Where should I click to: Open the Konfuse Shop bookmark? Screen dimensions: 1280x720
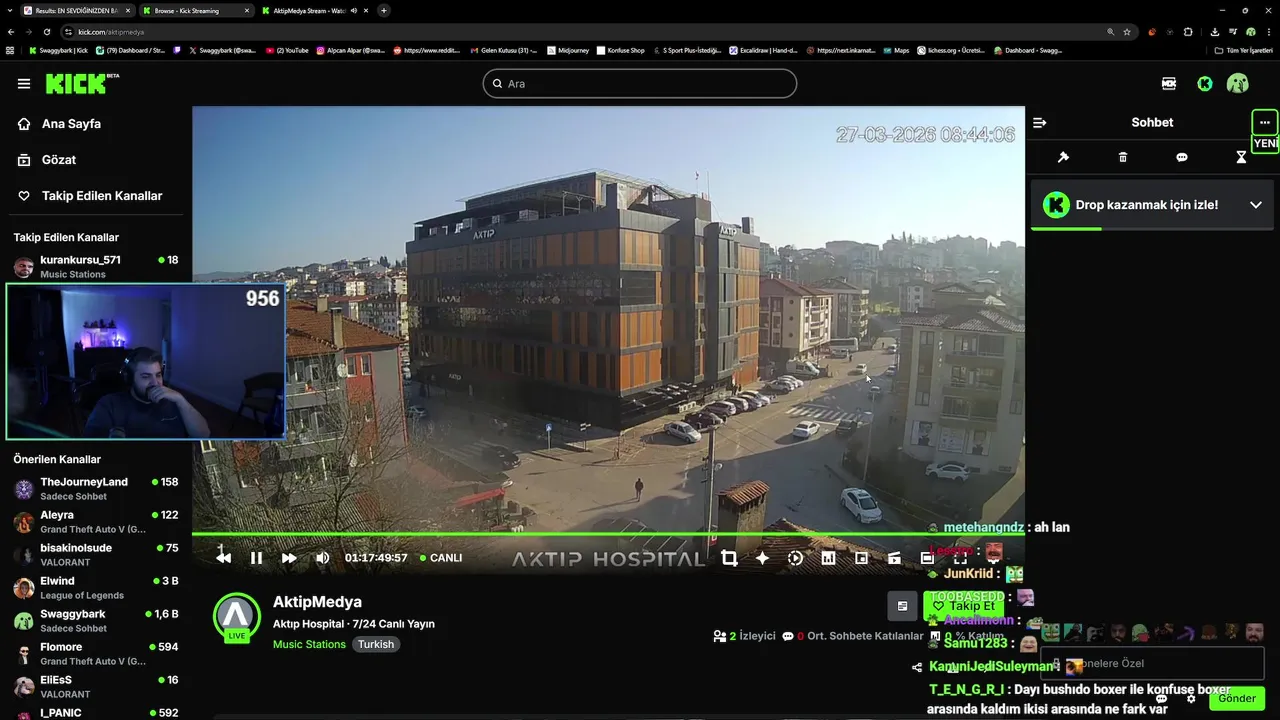click(621, 50)
